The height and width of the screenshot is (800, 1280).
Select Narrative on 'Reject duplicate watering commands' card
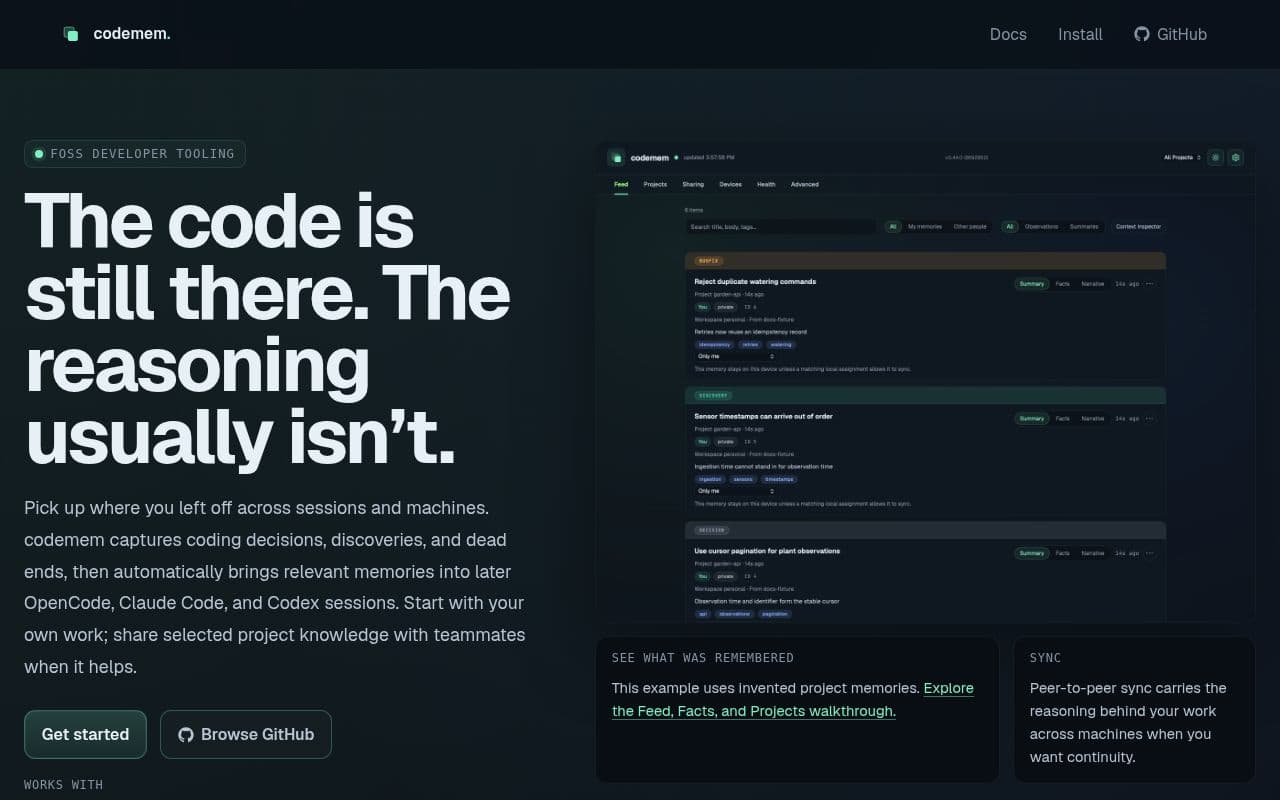(1093, 284)
